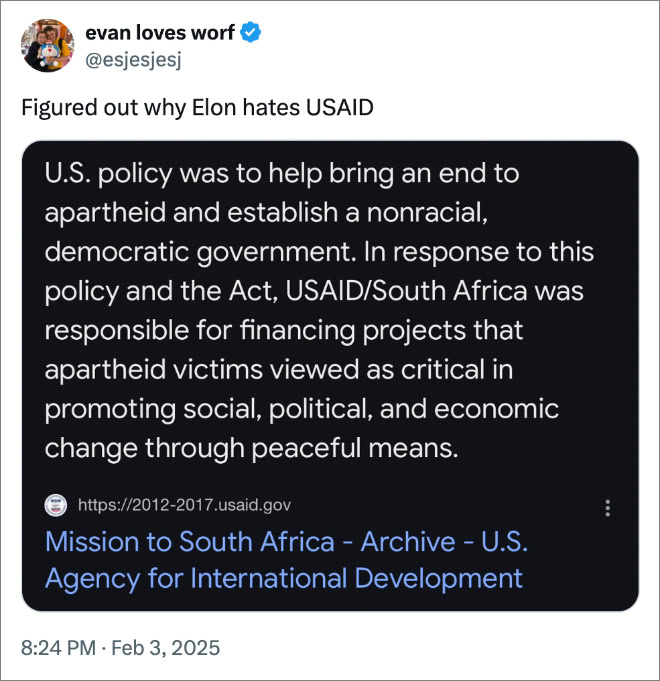Click the https://2012-2017.usaid.gov URL

185,505
